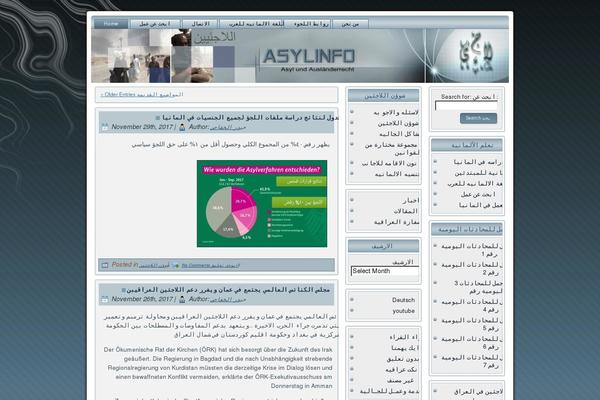
Task: Open the author name link on the November 29th post
Action: tap(228, 127)
